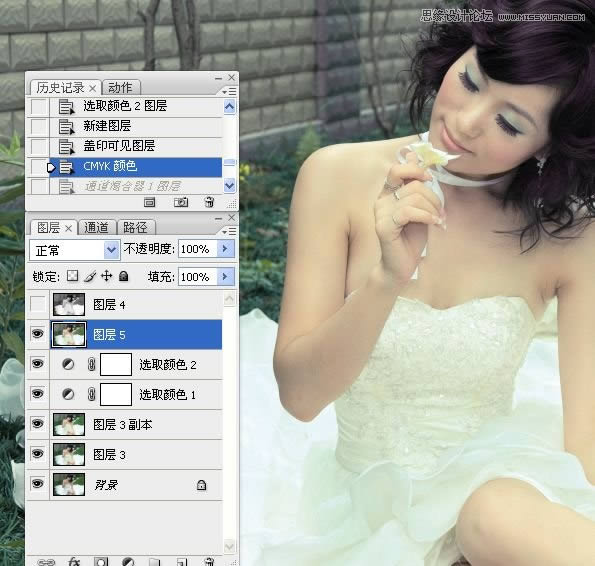Hide the 图层 5 layer
Viewport: 595px width, 566px height.
tap(38, 334)
